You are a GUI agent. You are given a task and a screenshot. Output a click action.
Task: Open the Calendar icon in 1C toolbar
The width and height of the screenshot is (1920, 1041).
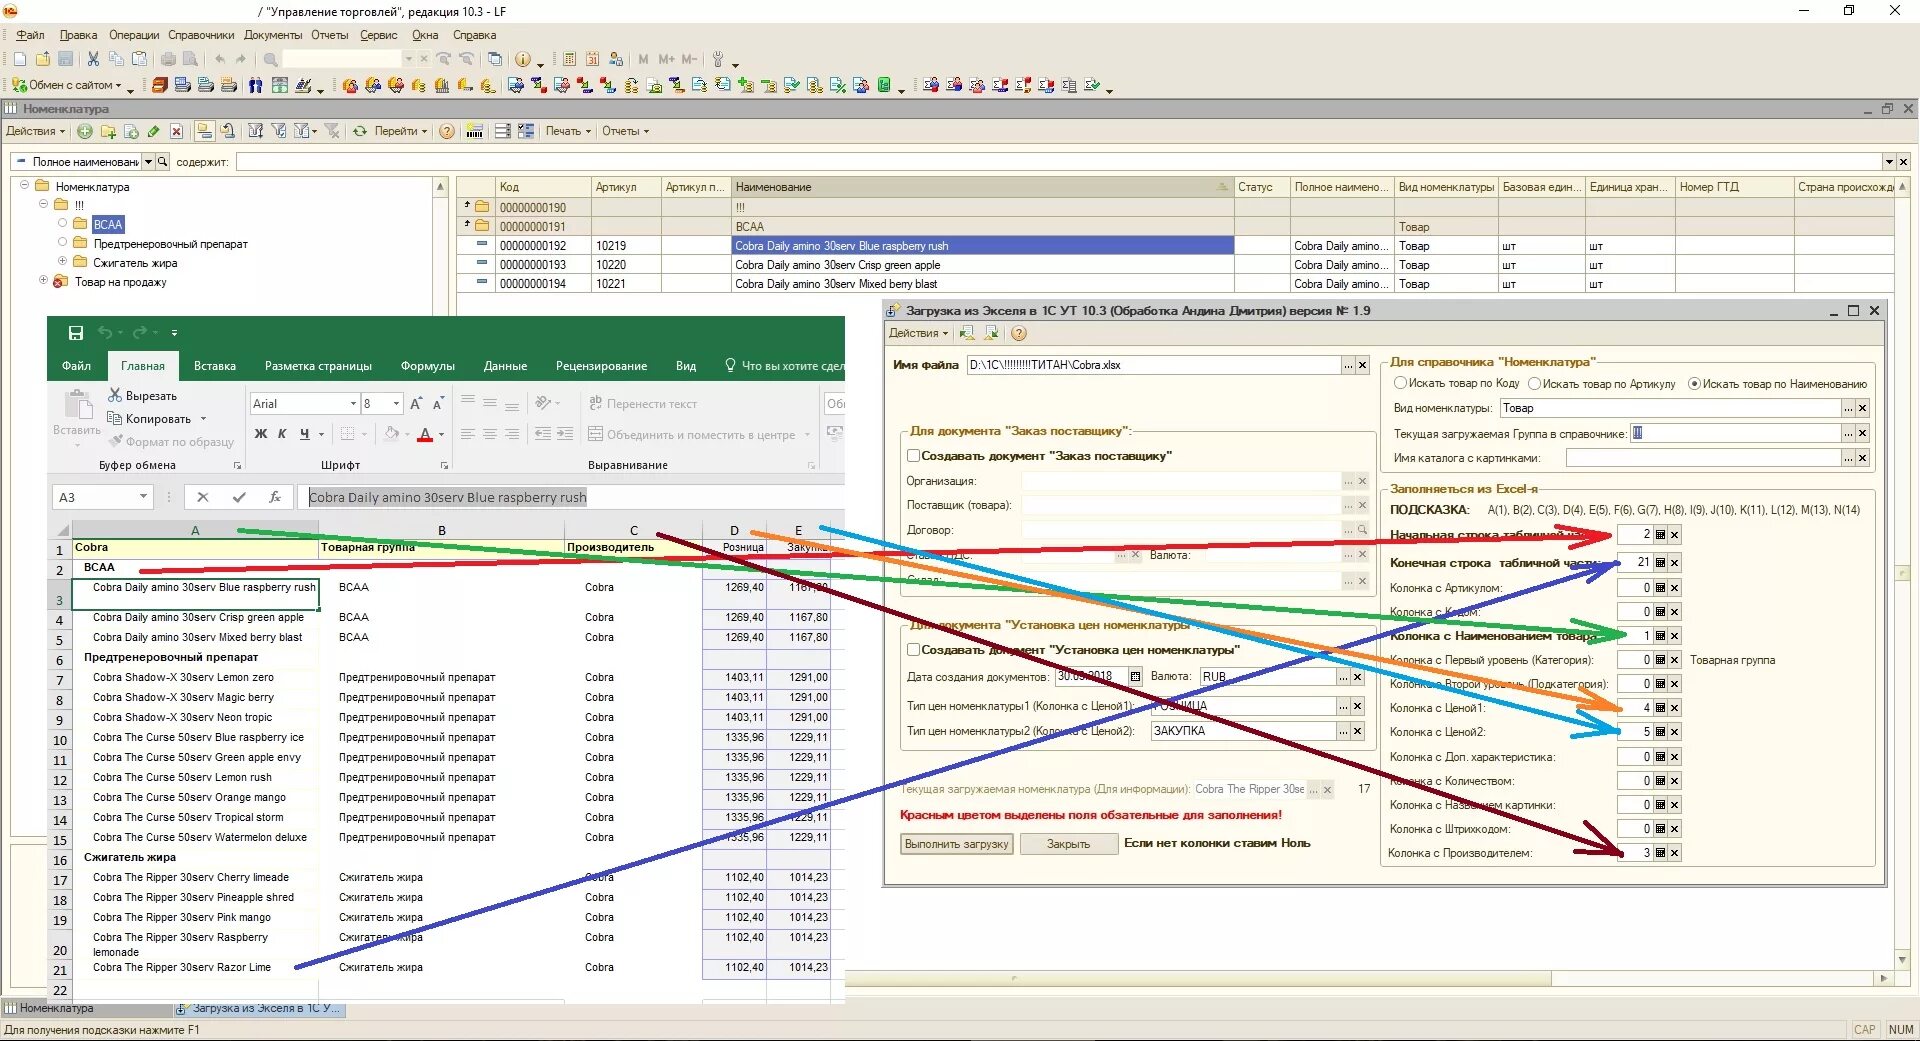click(x=592, y=60)
